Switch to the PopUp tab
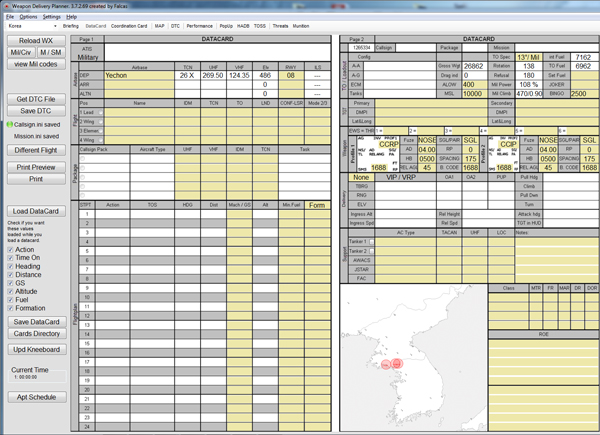 pyautogui.click(x=226, y=26)
